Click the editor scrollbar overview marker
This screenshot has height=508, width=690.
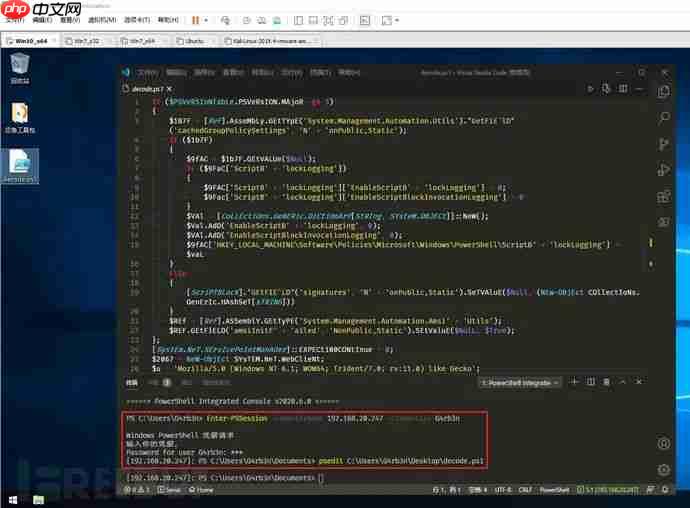[x=651, y=243]
